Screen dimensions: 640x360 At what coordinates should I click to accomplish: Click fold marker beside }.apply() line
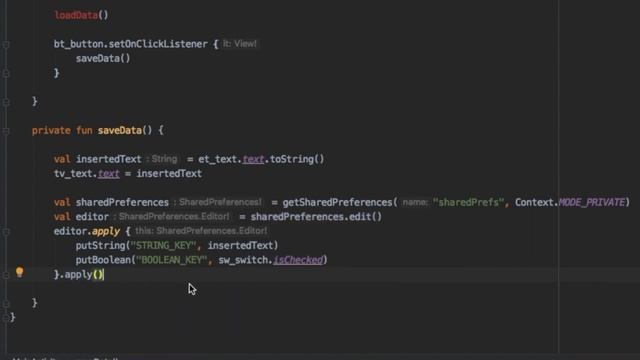tap(6, 275)
